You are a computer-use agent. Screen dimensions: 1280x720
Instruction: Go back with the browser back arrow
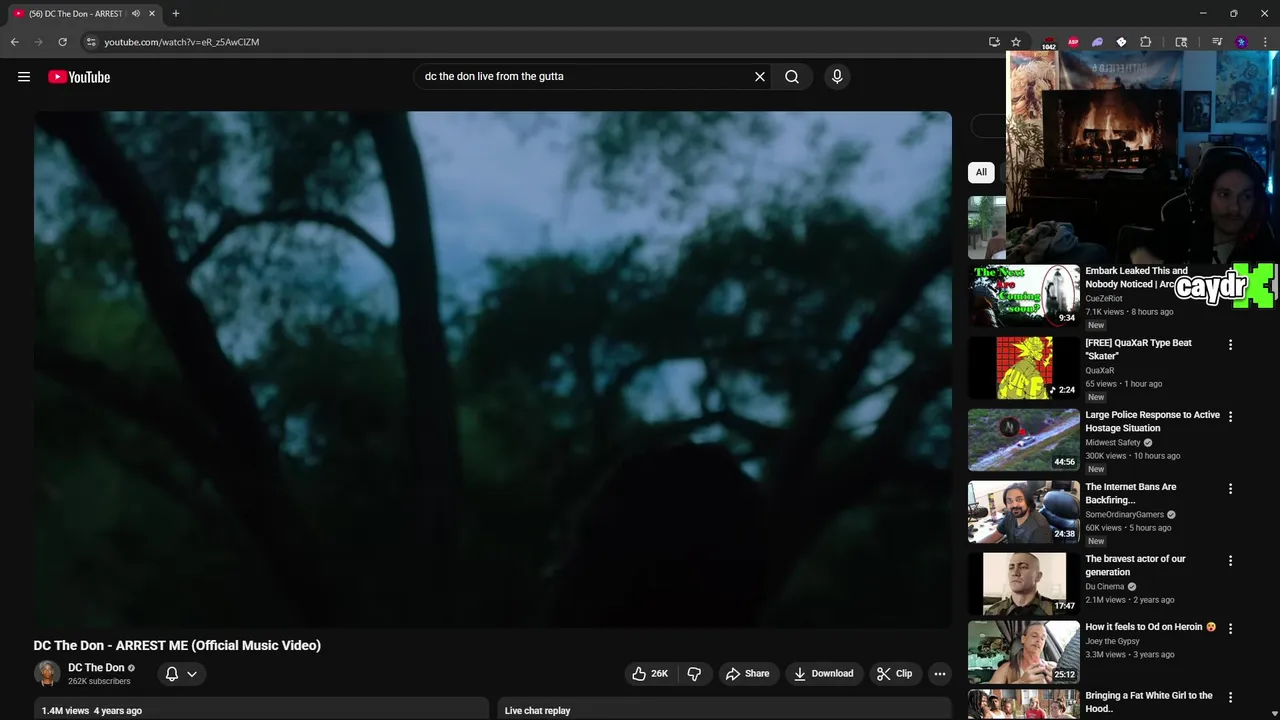tap(15, 42)
